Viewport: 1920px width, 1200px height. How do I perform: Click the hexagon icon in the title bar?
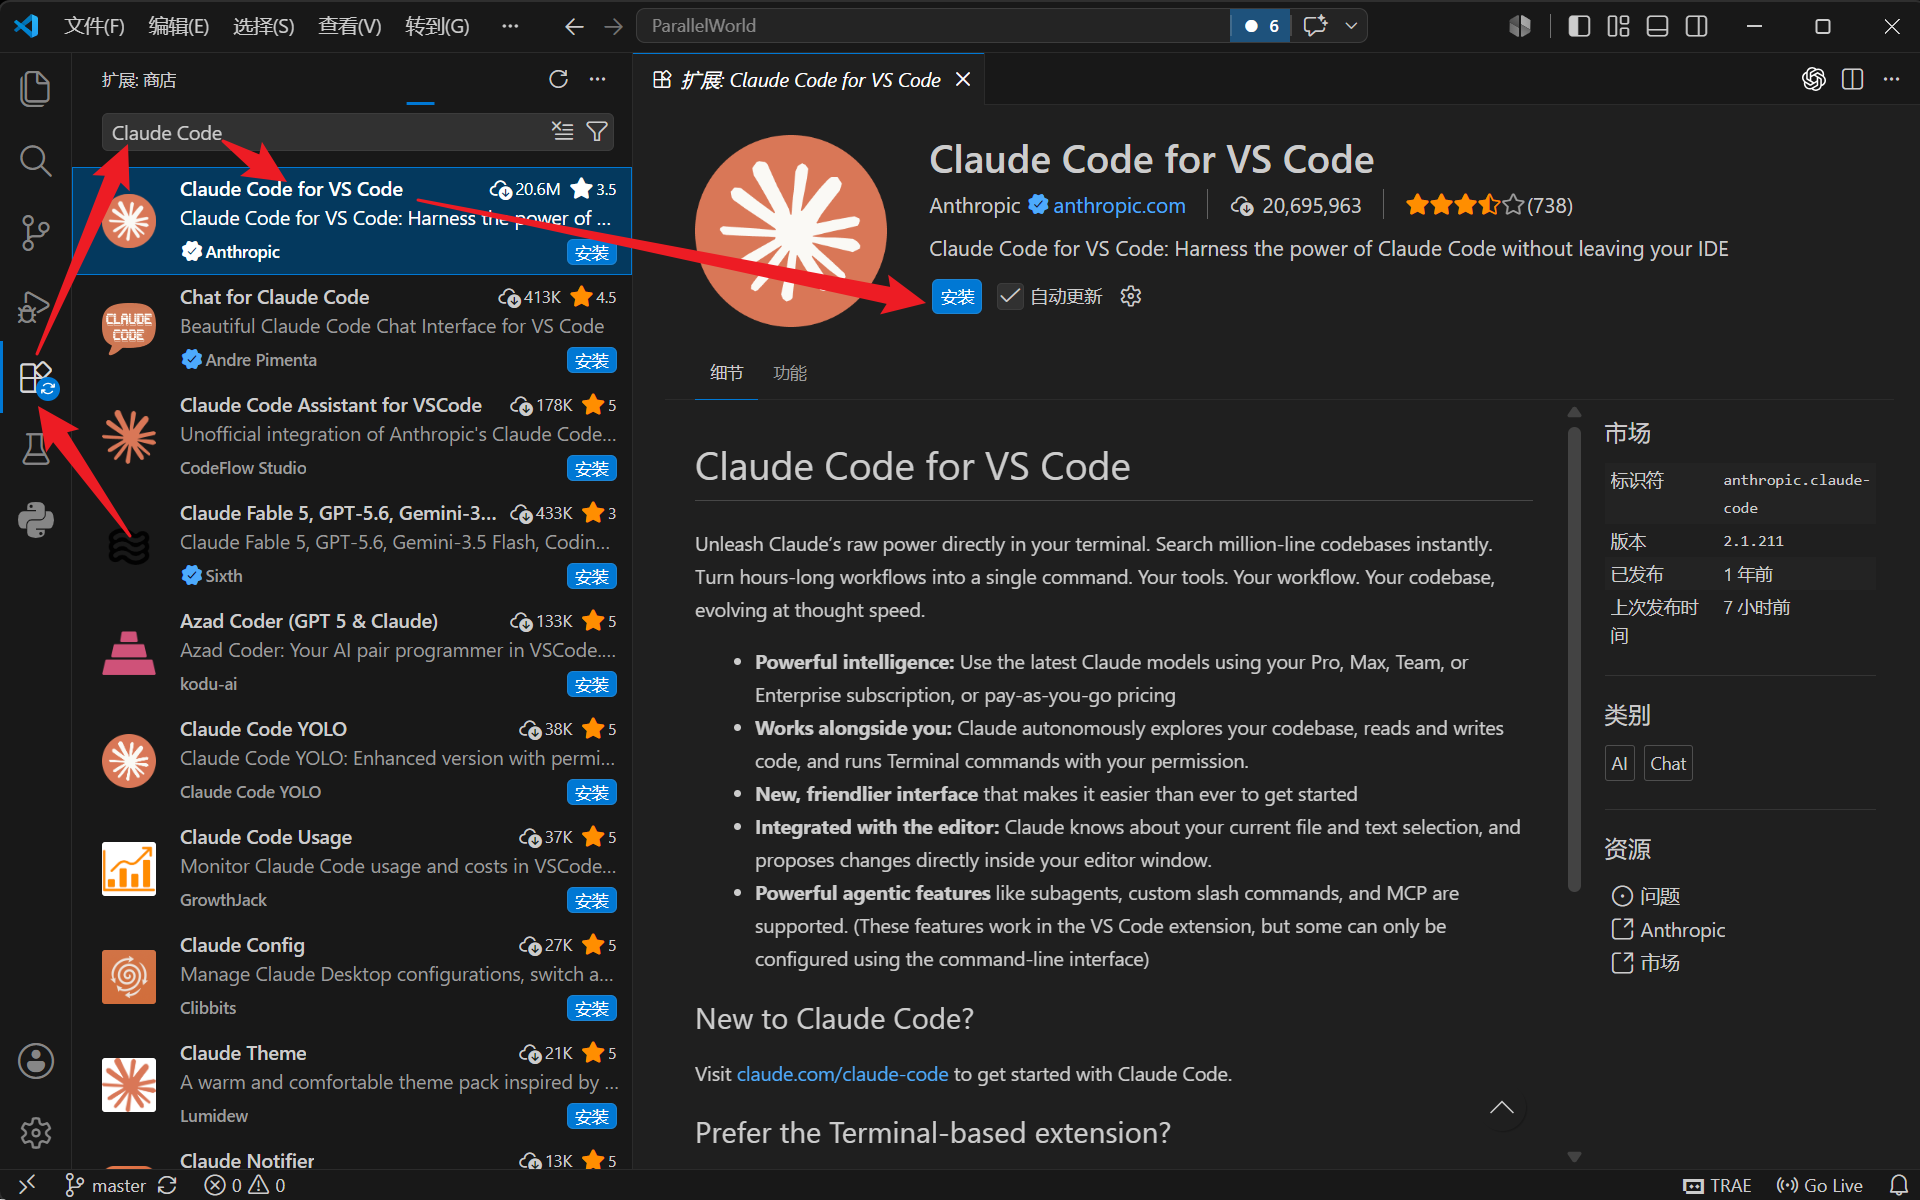(1520, 26)
